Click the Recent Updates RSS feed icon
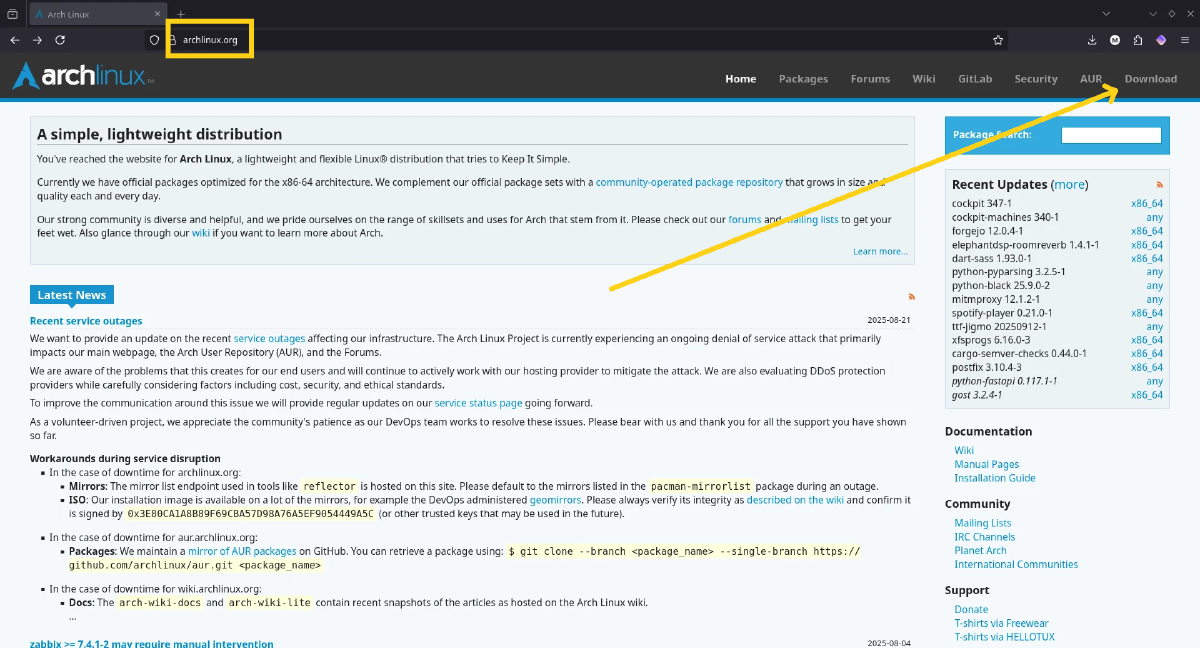The height and width of the screenshot is (648, 1200). (x=1160, y=185)
